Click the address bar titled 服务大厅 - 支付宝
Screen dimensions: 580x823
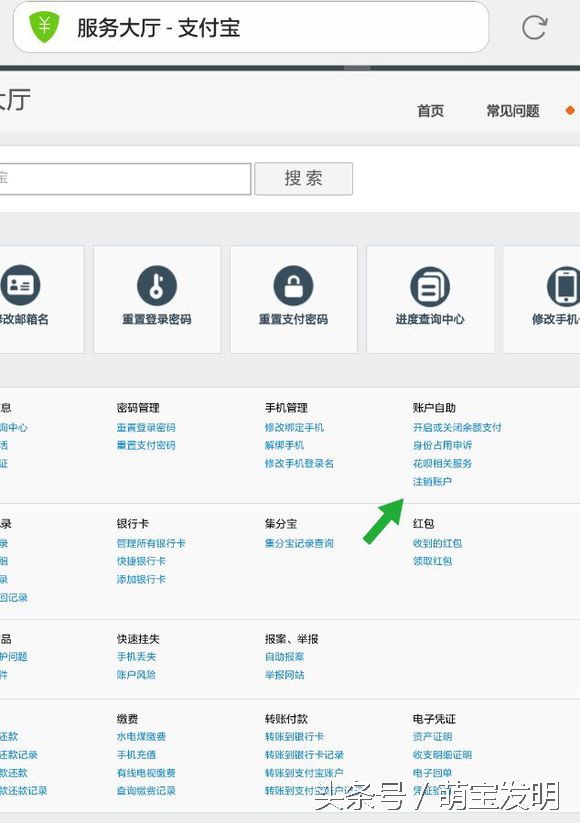[251, 27]
